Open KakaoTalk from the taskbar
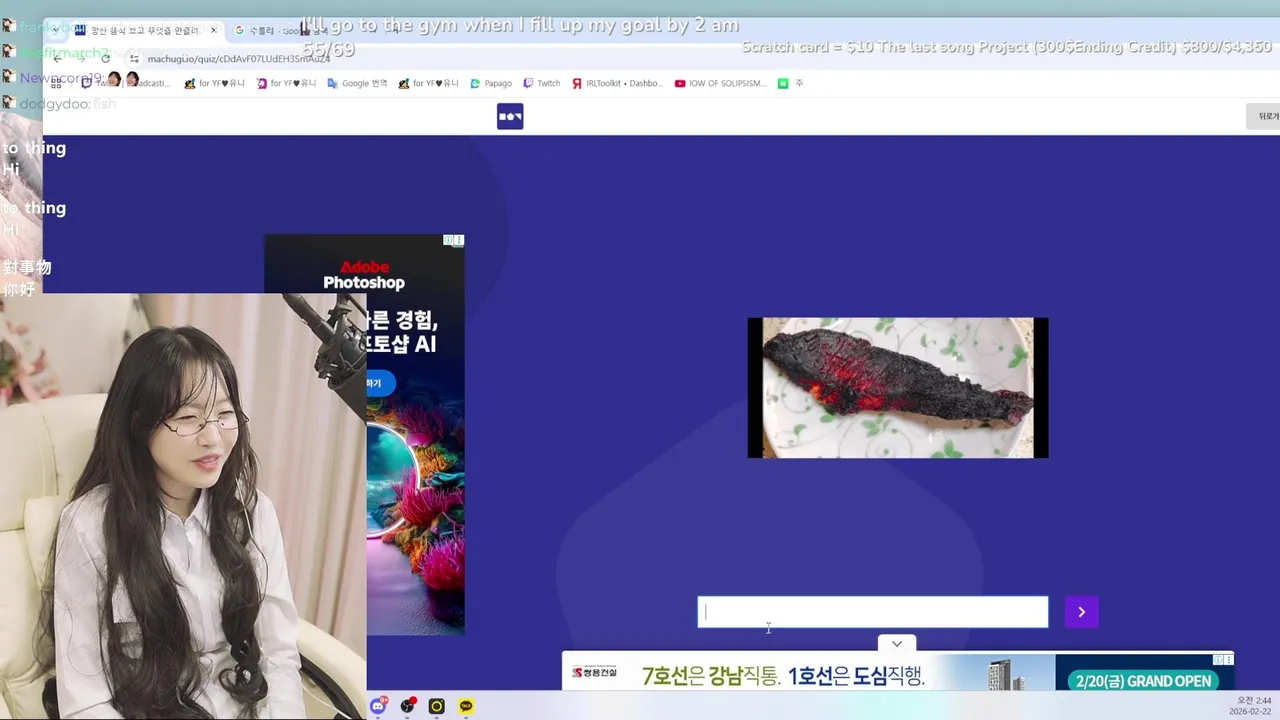Screen dimensions: 1280x720 click(466, 706)
